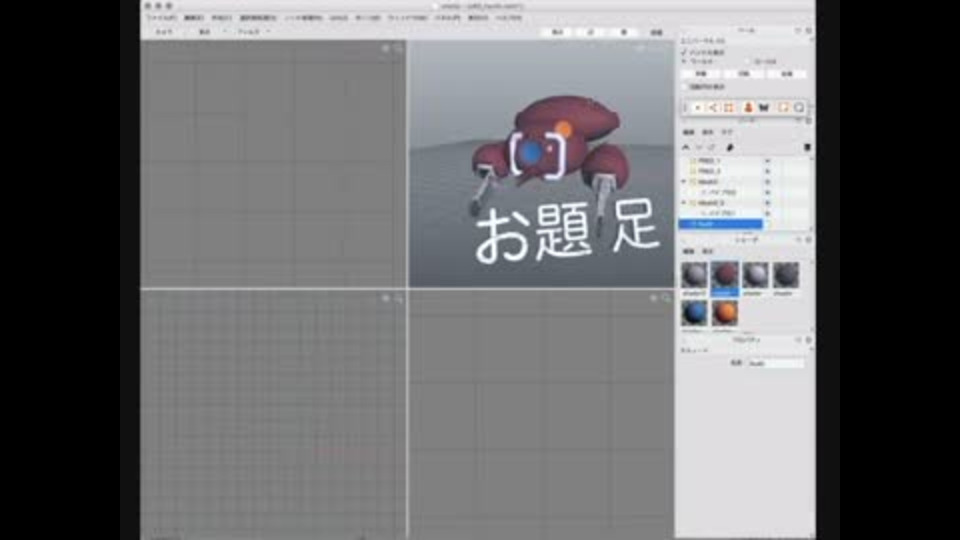Check the unchecked checkbox above the edit icons row
The image size is (960, 540).
pos(684,87)
